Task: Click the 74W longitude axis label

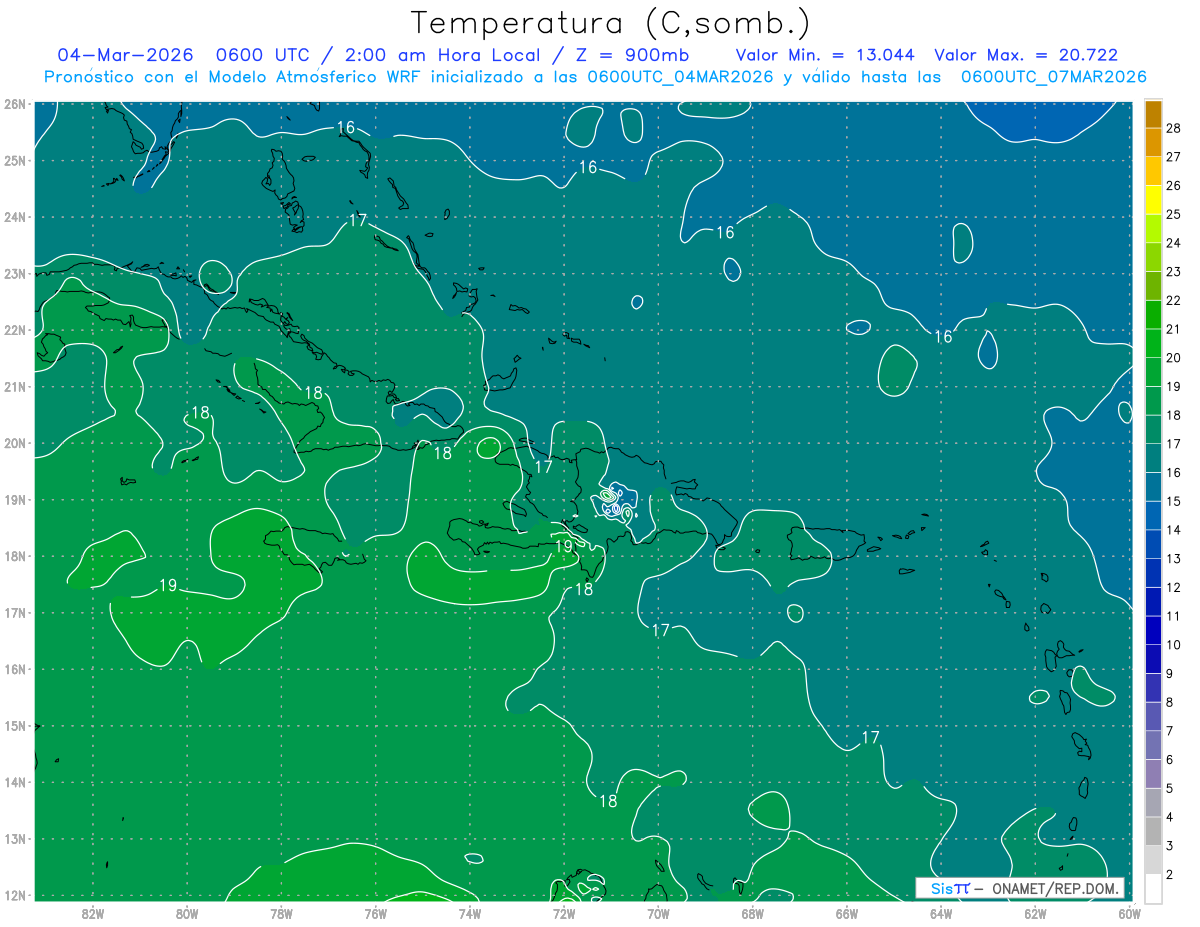Action: click(x=470, y=912)
